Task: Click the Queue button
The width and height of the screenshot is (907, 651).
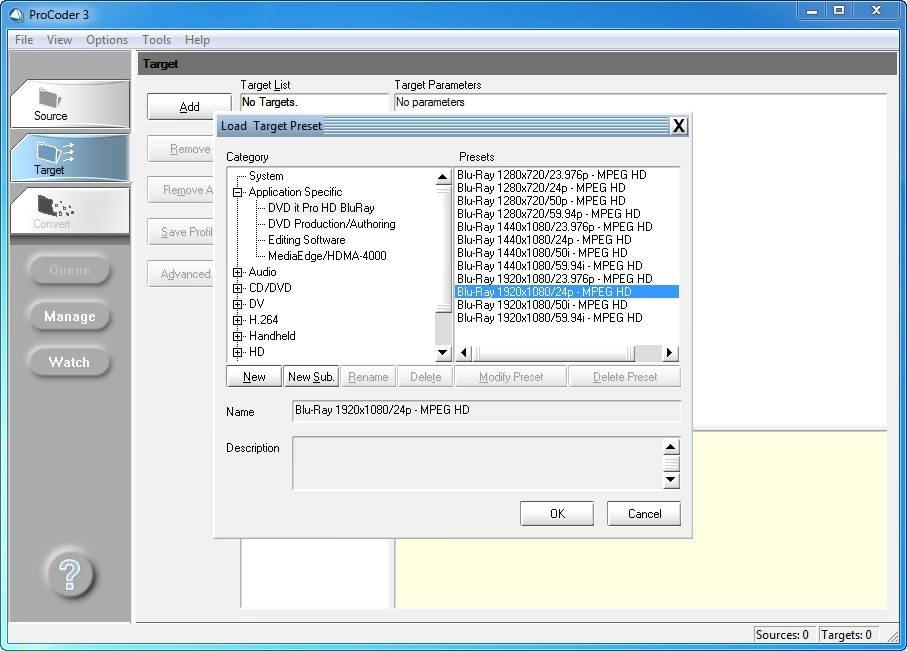Action: 69,270
